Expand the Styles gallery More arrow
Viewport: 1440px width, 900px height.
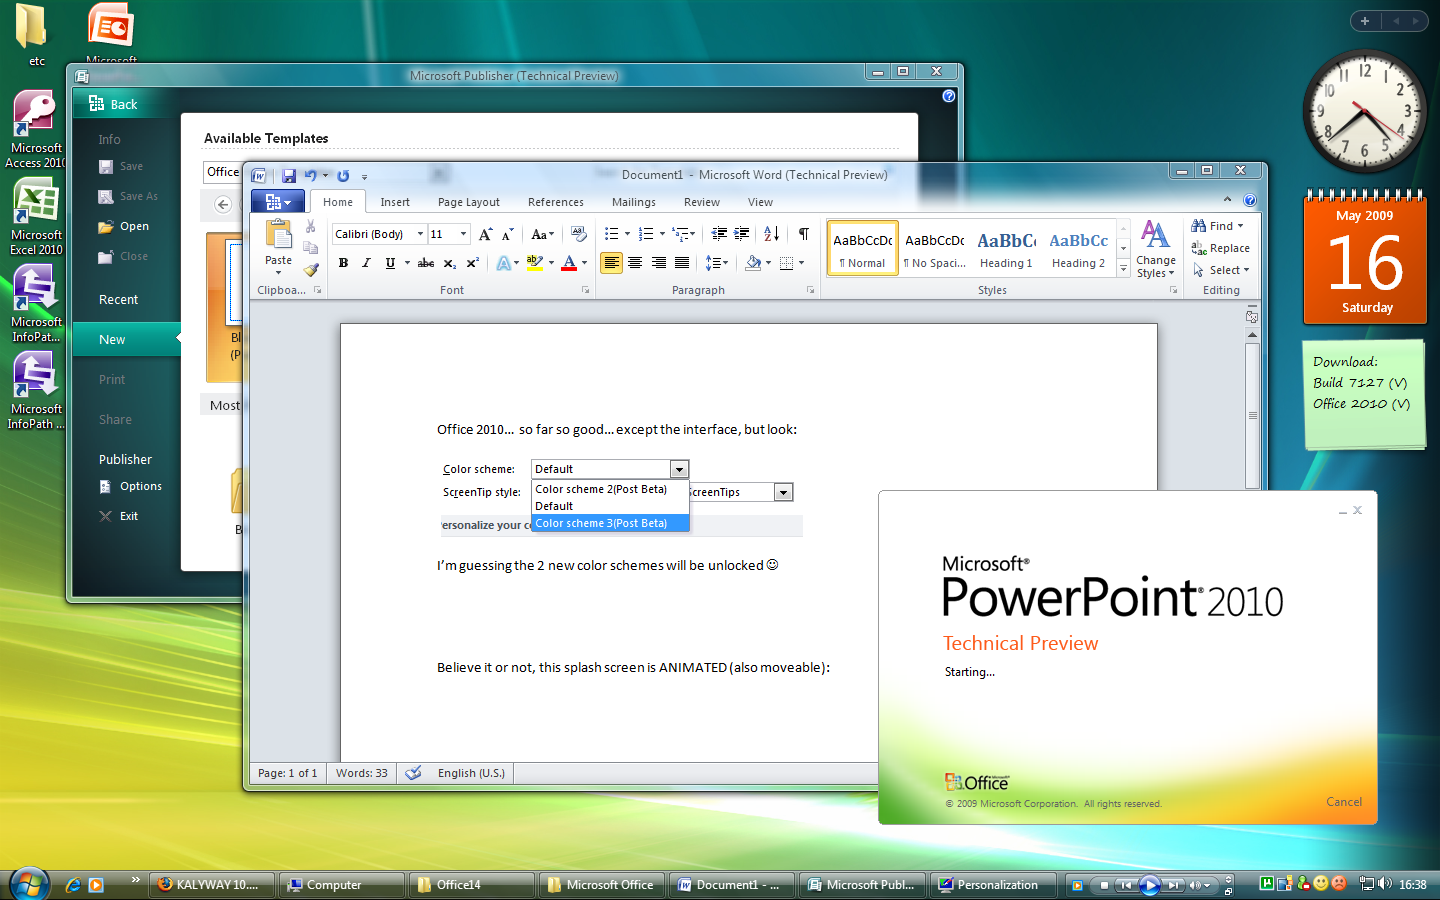(1123, 268)
